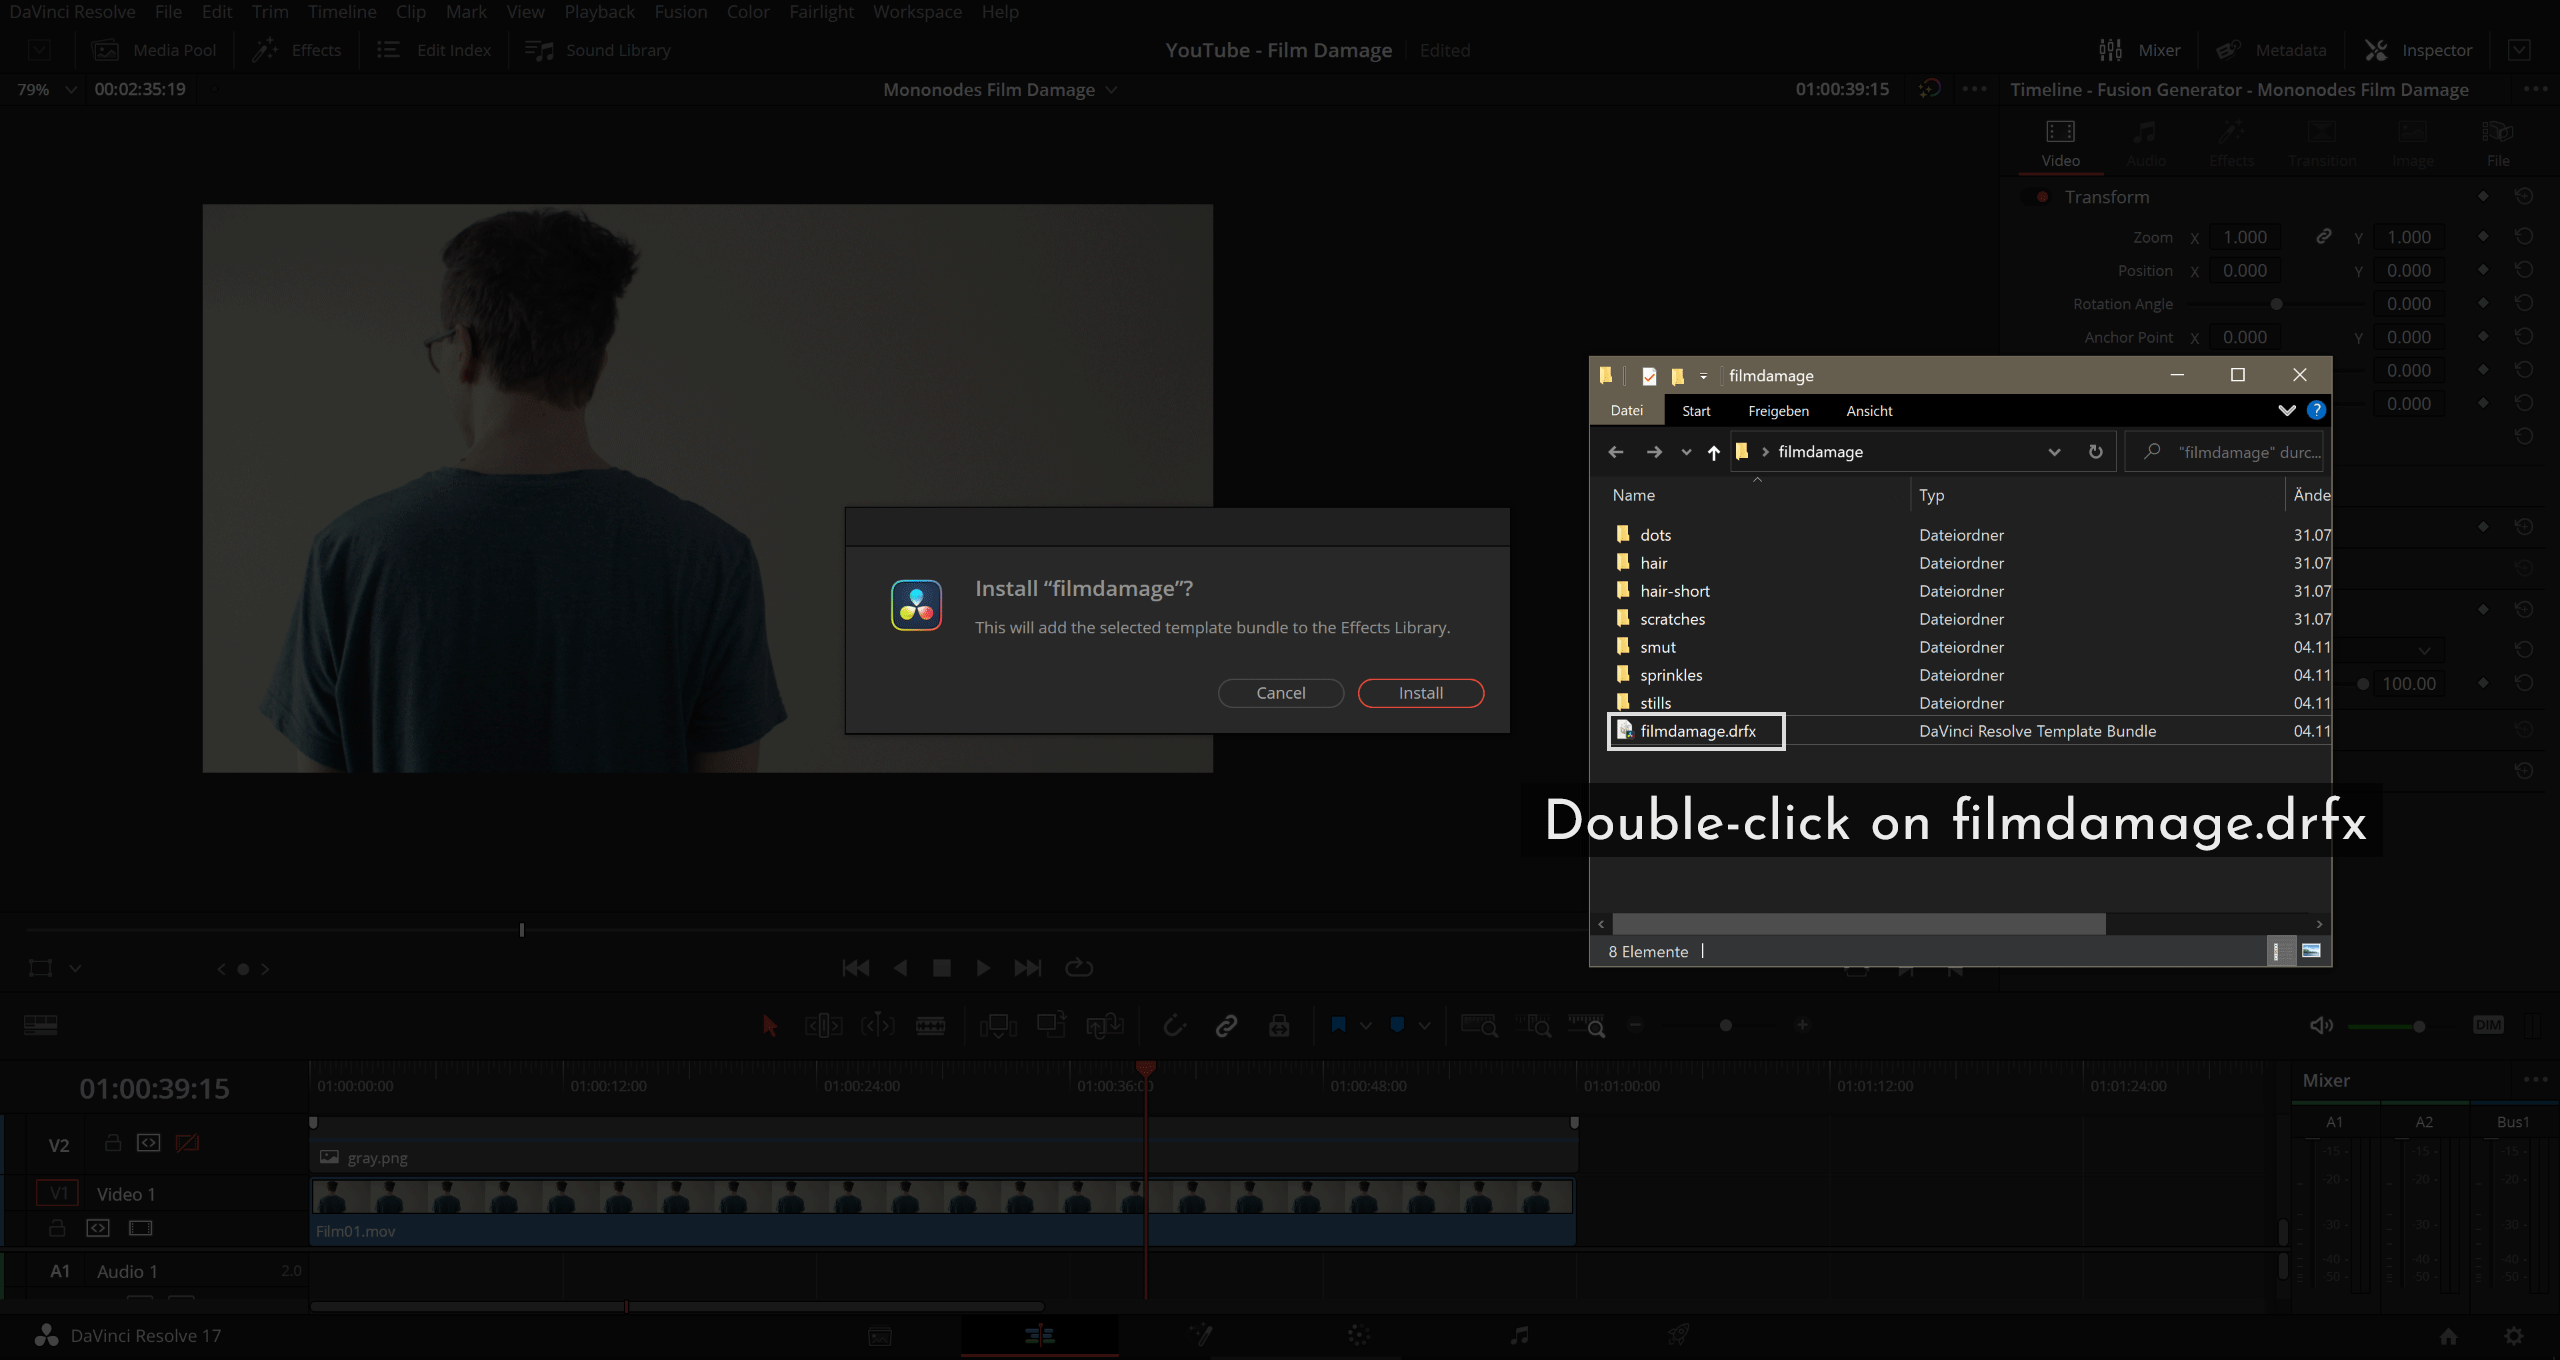Click the Insert Clip icon
The height and width of the screenshot is (1360, 2560).
tap(998, 1025)
